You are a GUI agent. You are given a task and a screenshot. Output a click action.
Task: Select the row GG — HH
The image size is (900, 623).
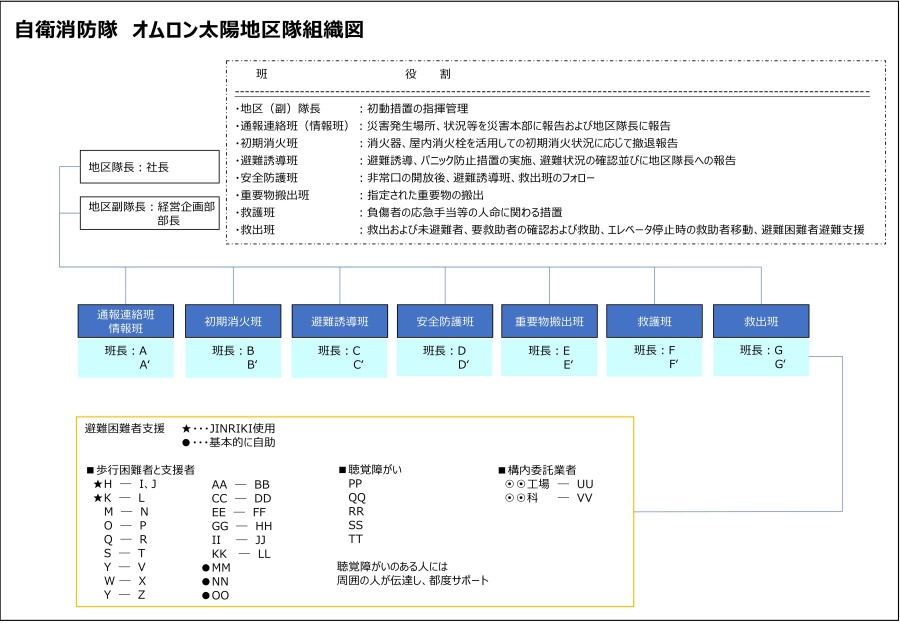click(x=242, y=526)
